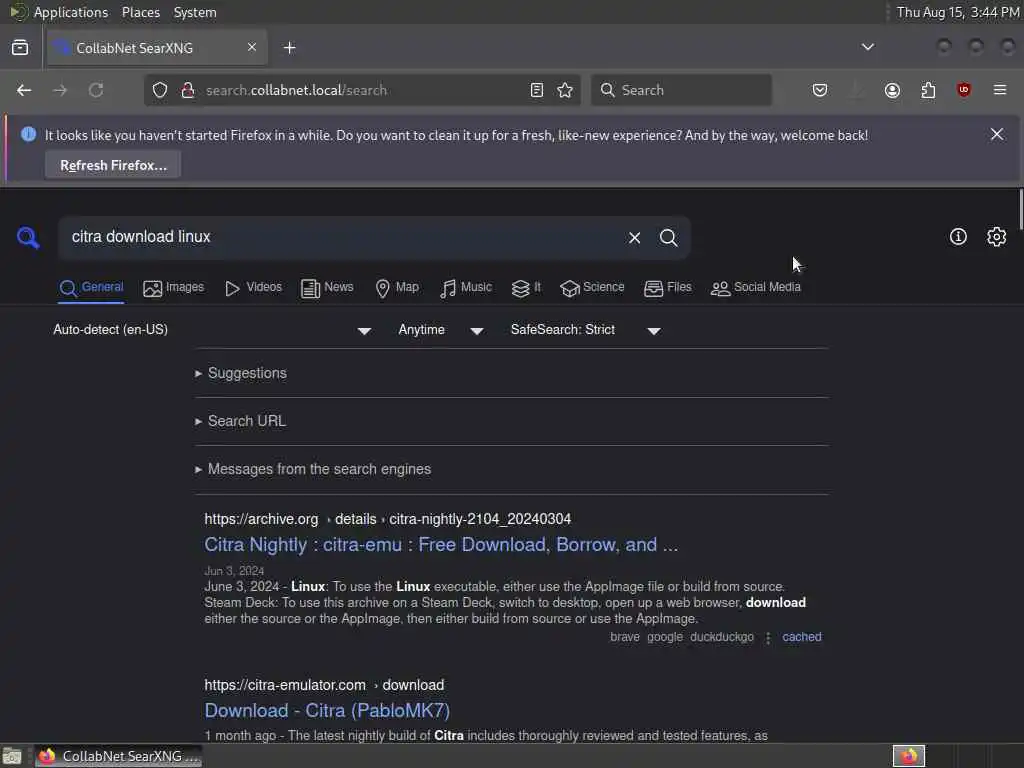The height and width of the screenshot is (768, 1024).
Task: Open the Download - Citra (PabloMK7) link
Action: 327,711
